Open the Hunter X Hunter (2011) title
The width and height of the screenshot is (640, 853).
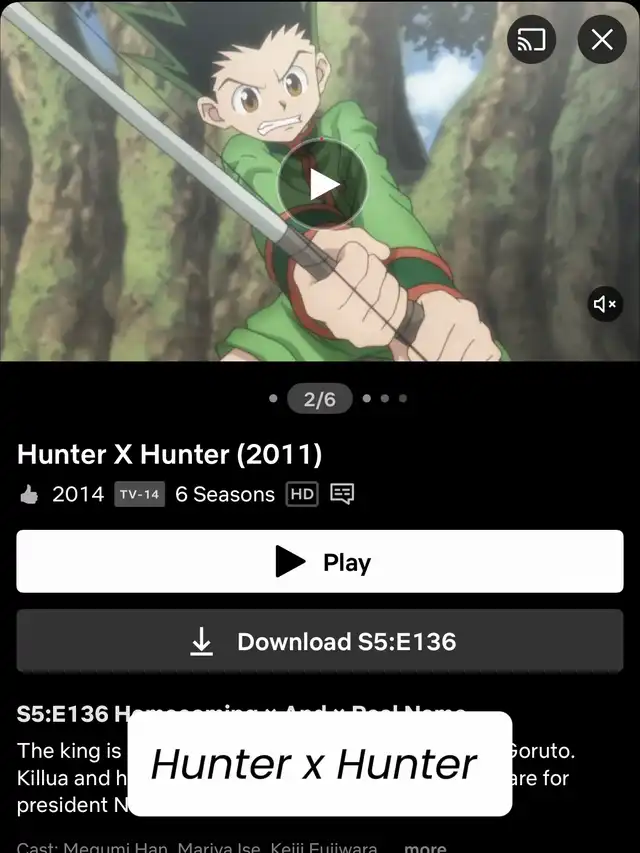[x=169, y=454]
